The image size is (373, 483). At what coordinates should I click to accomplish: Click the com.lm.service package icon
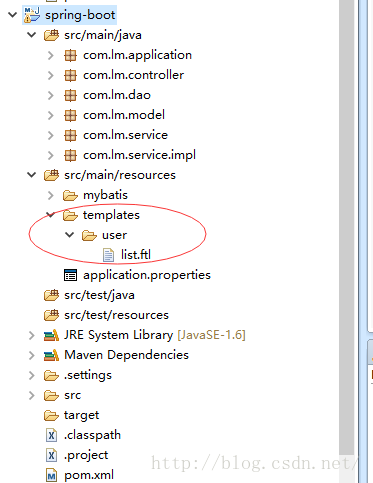[x=70, y=135]
